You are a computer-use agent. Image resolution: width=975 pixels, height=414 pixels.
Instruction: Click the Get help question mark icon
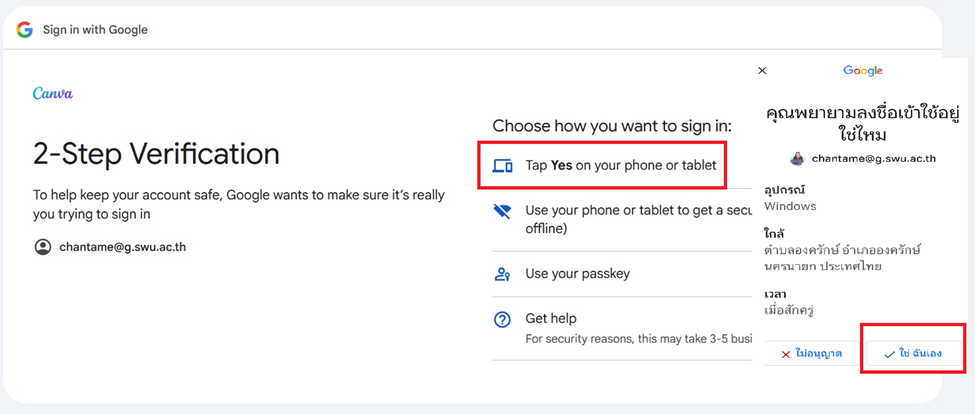[x=502, y=320]
